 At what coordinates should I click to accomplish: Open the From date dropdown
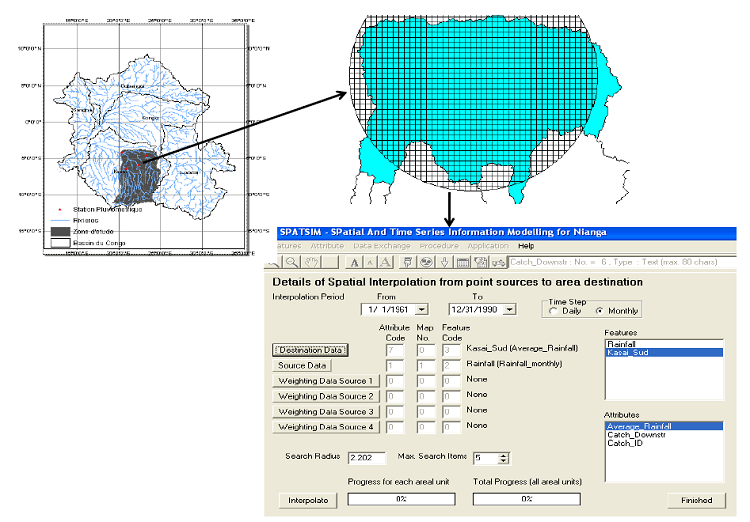pyautogui.click(x=421, y=310)
